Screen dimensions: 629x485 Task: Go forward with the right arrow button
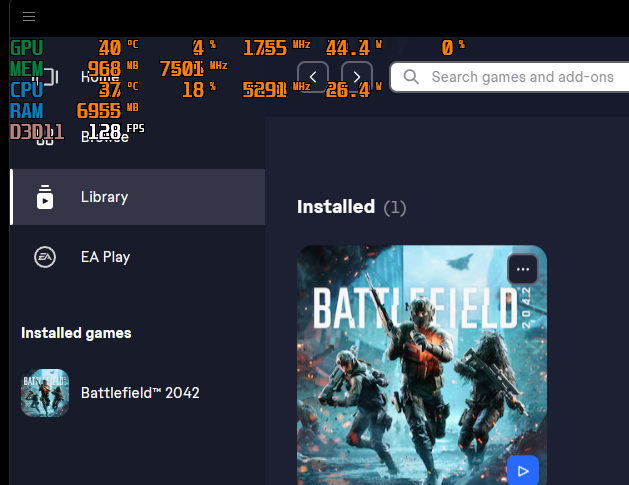[x=357, y=77]
